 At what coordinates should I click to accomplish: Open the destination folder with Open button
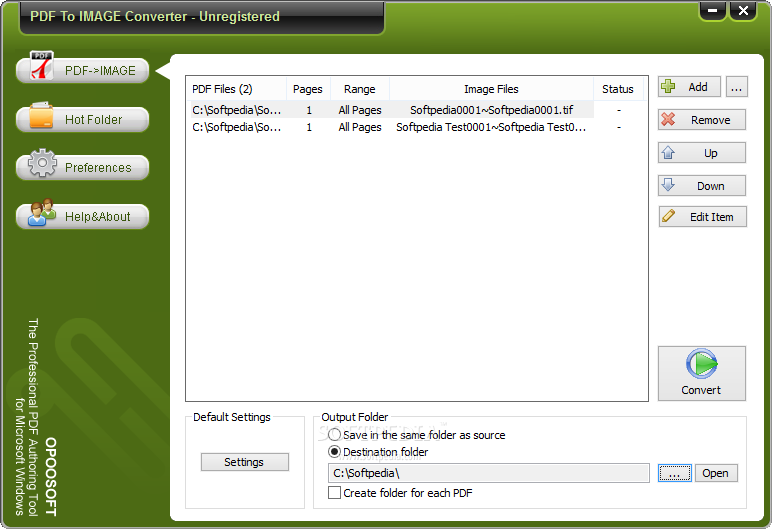coord(716,473)
